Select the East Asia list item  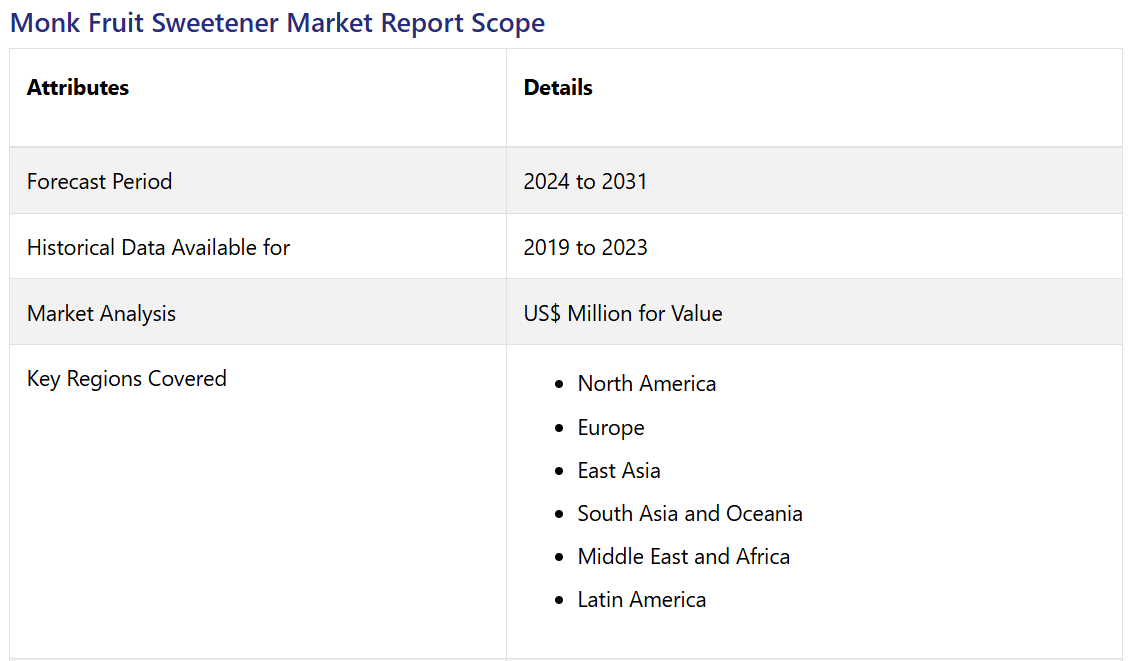coord(618,471)
